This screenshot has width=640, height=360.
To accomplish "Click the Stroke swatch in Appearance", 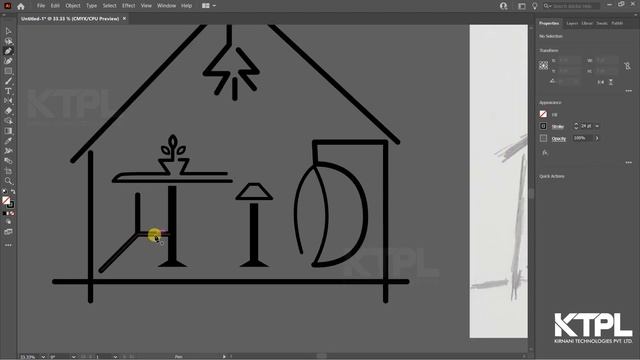I will (543, 126).
